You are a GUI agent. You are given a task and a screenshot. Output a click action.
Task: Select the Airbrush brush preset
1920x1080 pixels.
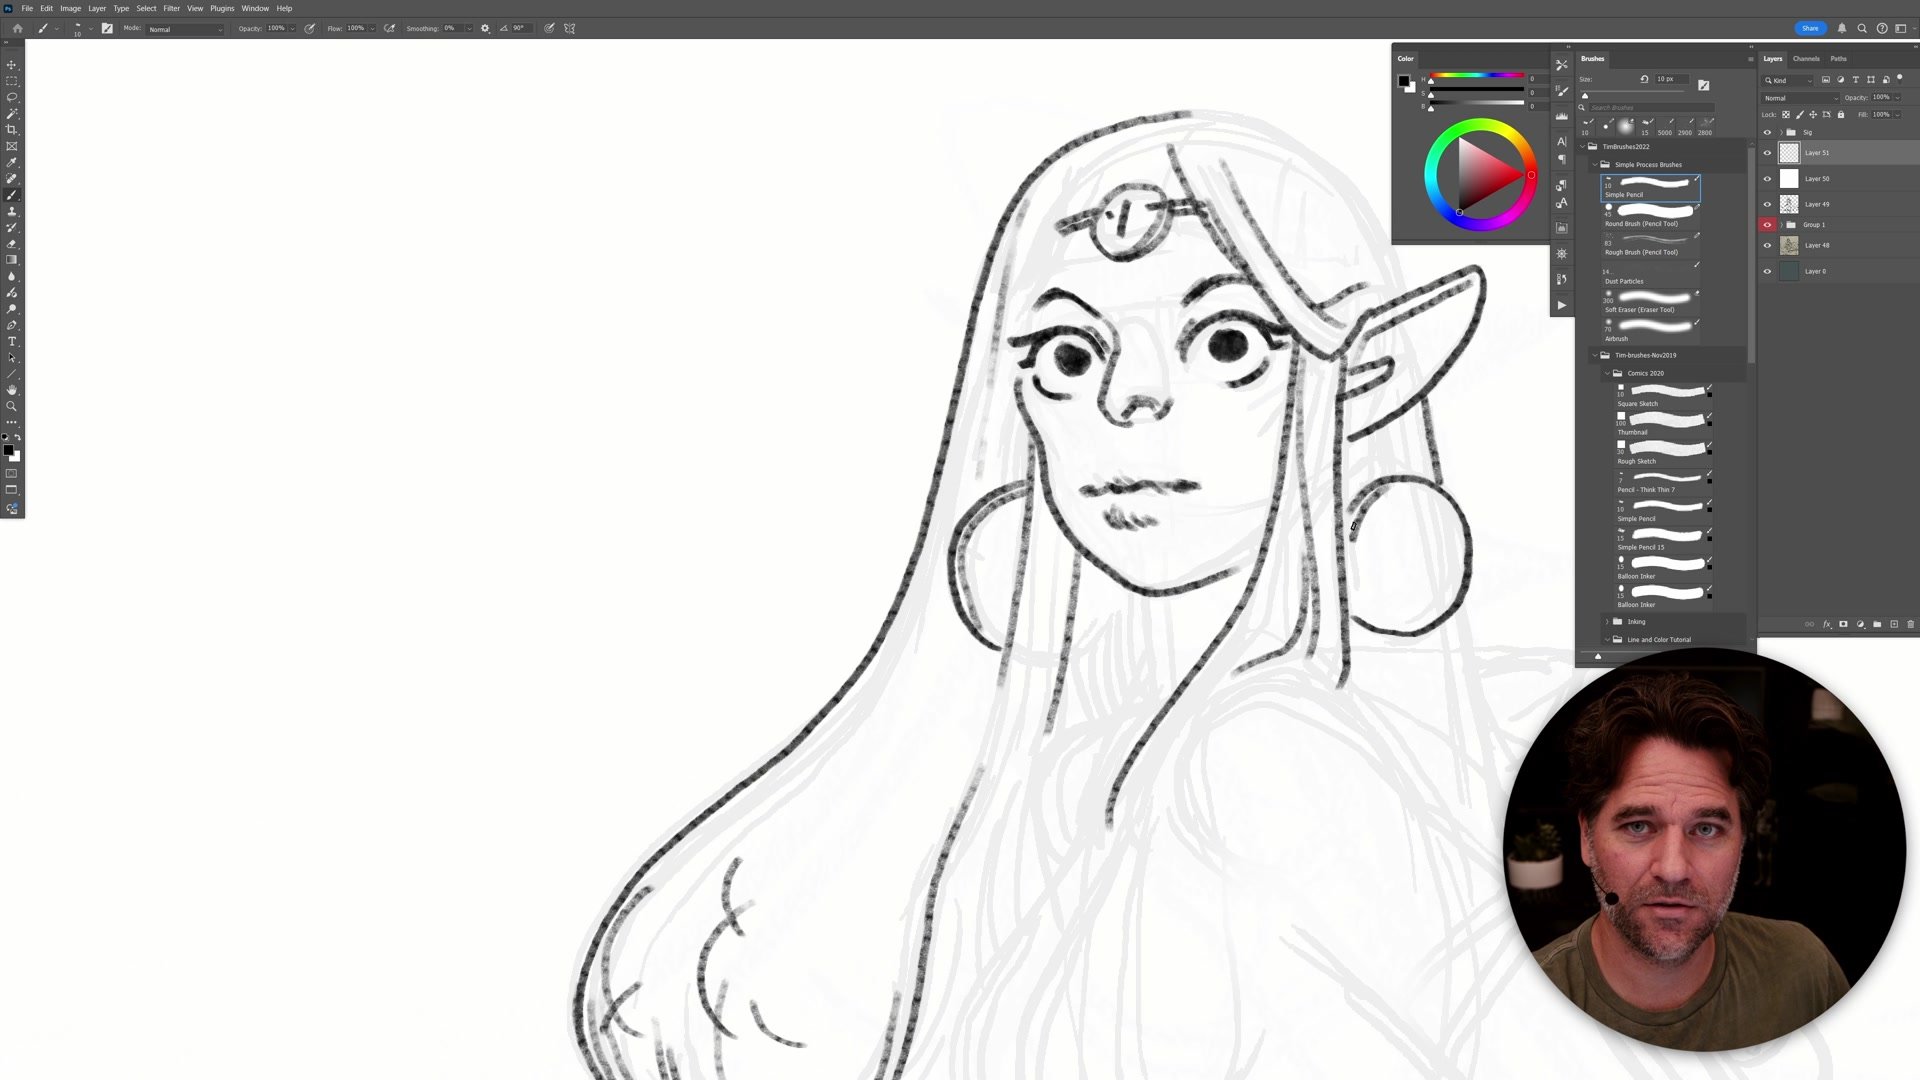tap(1650, 328)
